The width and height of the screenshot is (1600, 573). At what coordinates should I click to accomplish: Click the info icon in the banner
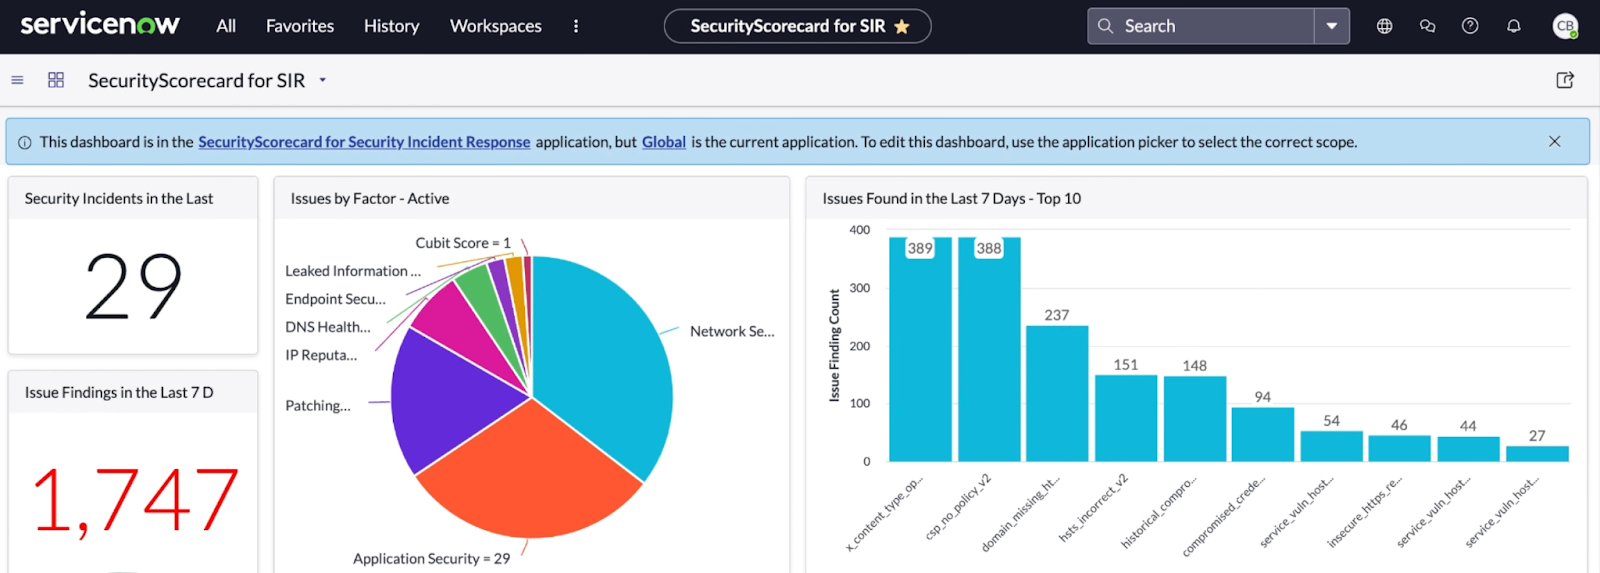[25, 142]
